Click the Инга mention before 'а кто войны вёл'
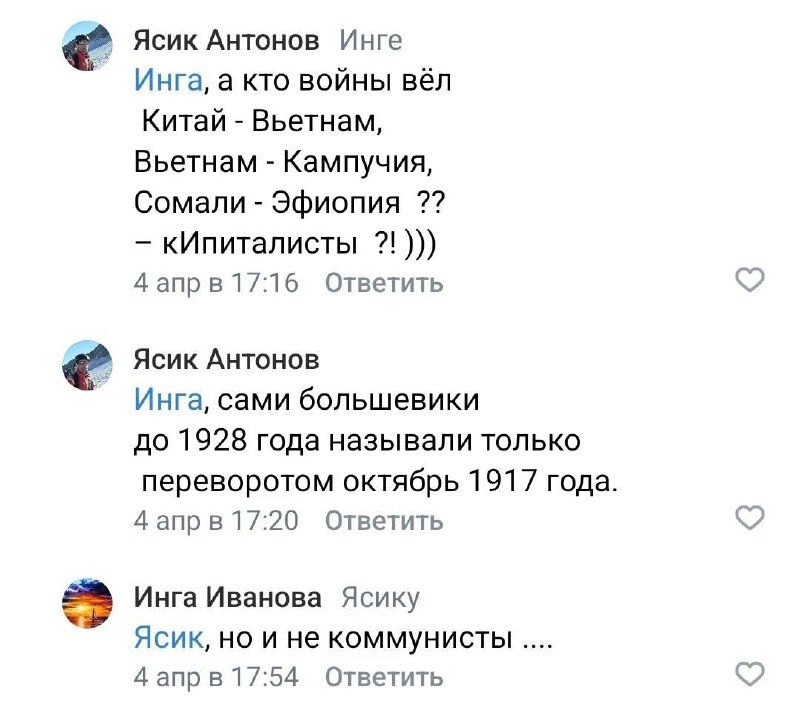This screenshot has height=707, width=800. pyautogui.click(x=167, y=81)
